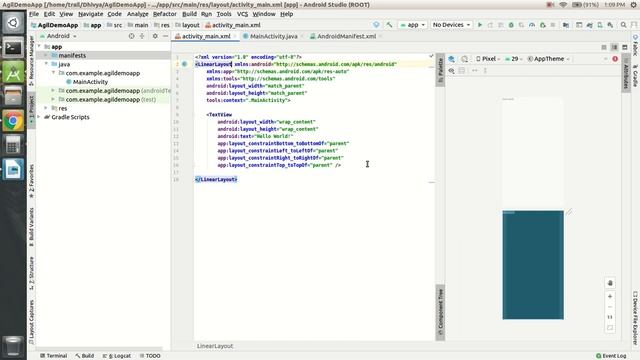Screen dimensions: 640x360
Task: Open the Terminal tool window button
Action: 53,356
